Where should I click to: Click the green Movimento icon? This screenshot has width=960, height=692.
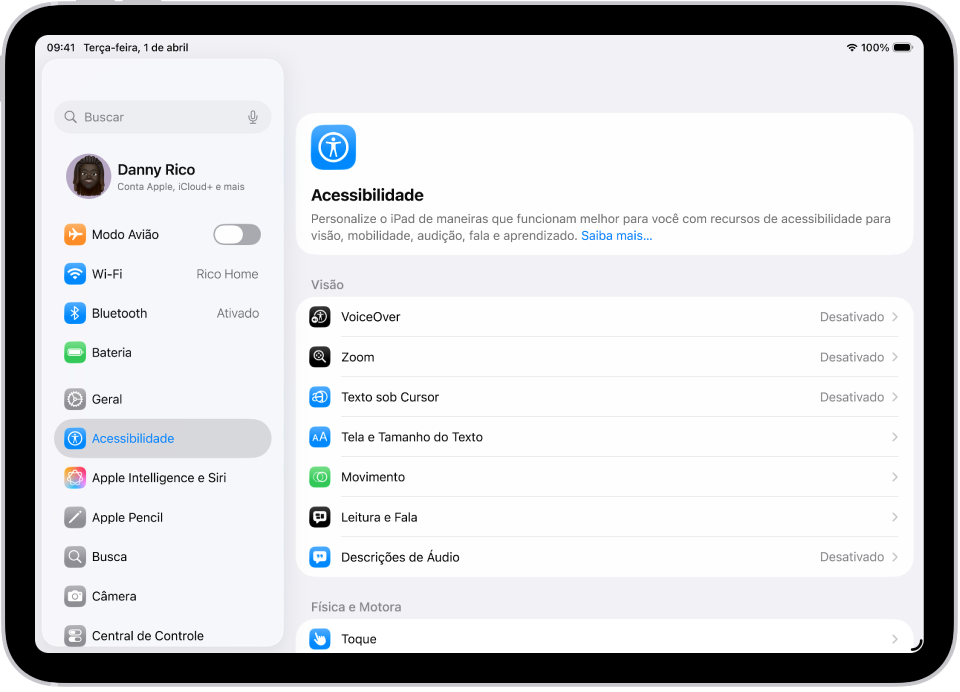pos(320,477)
